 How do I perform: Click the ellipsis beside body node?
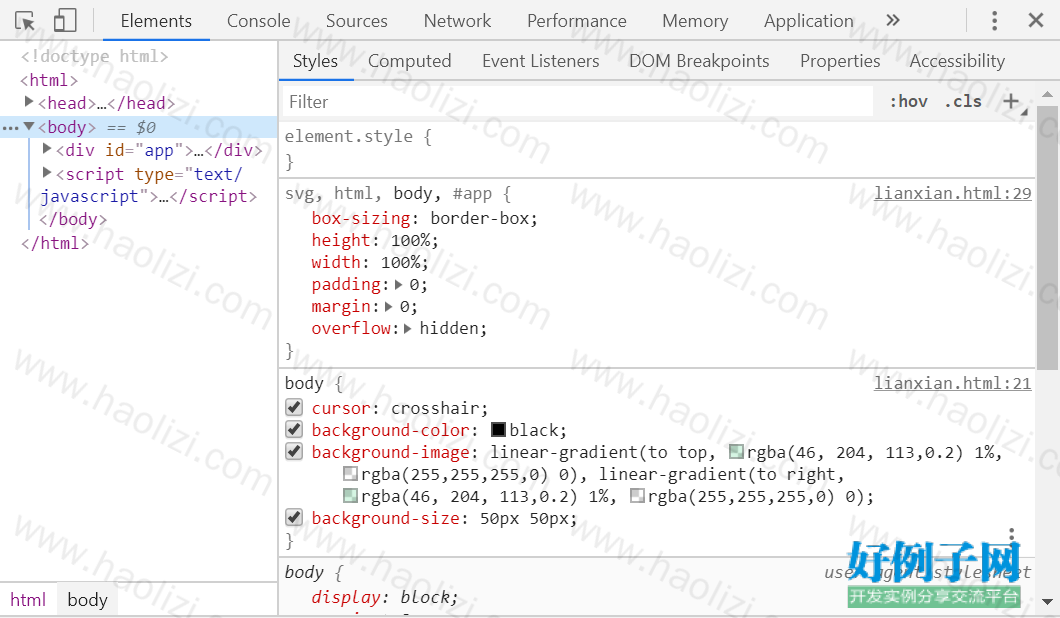click(10, 127)
